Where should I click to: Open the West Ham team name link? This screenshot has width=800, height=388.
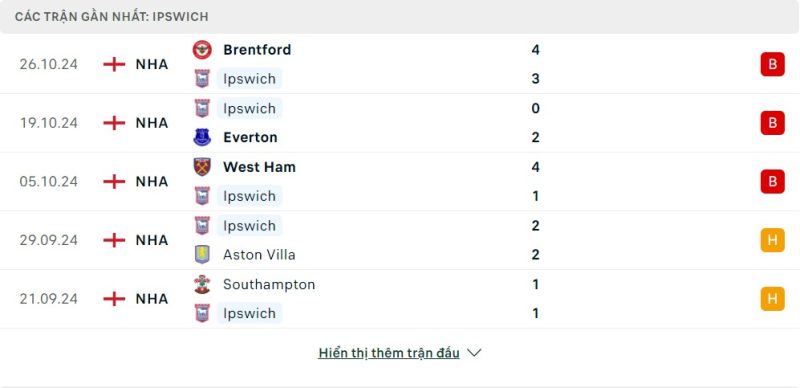(x=259, y=167)
